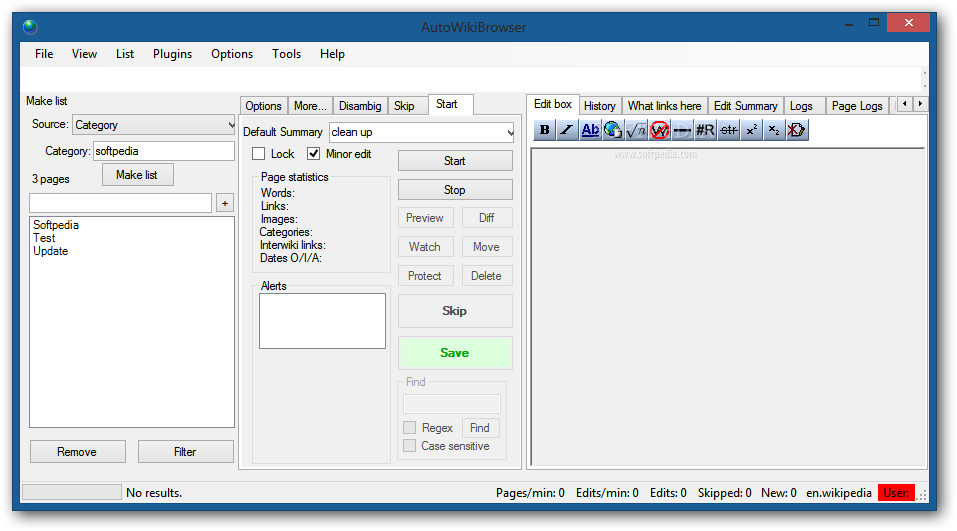The image size is (957, 531).
Task: Apply subscript with the x₂ icon
Action: (774, 130)
